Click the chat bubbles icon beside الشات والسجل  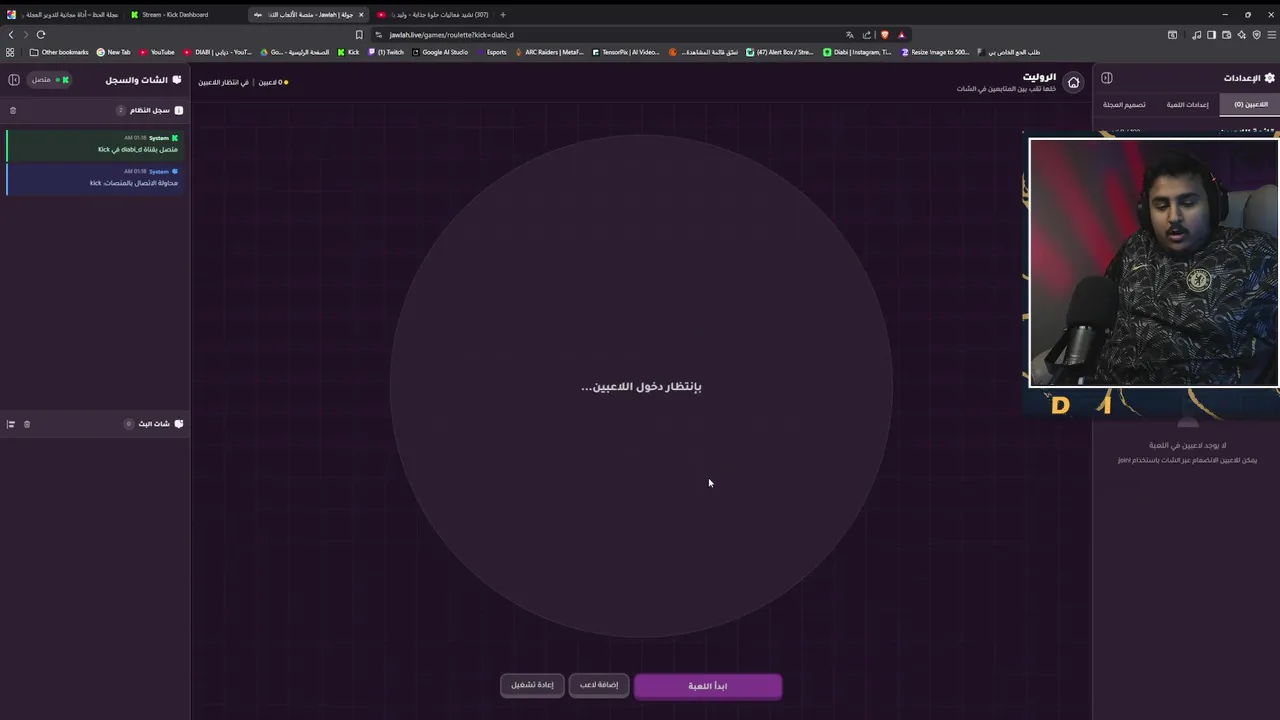177,80
